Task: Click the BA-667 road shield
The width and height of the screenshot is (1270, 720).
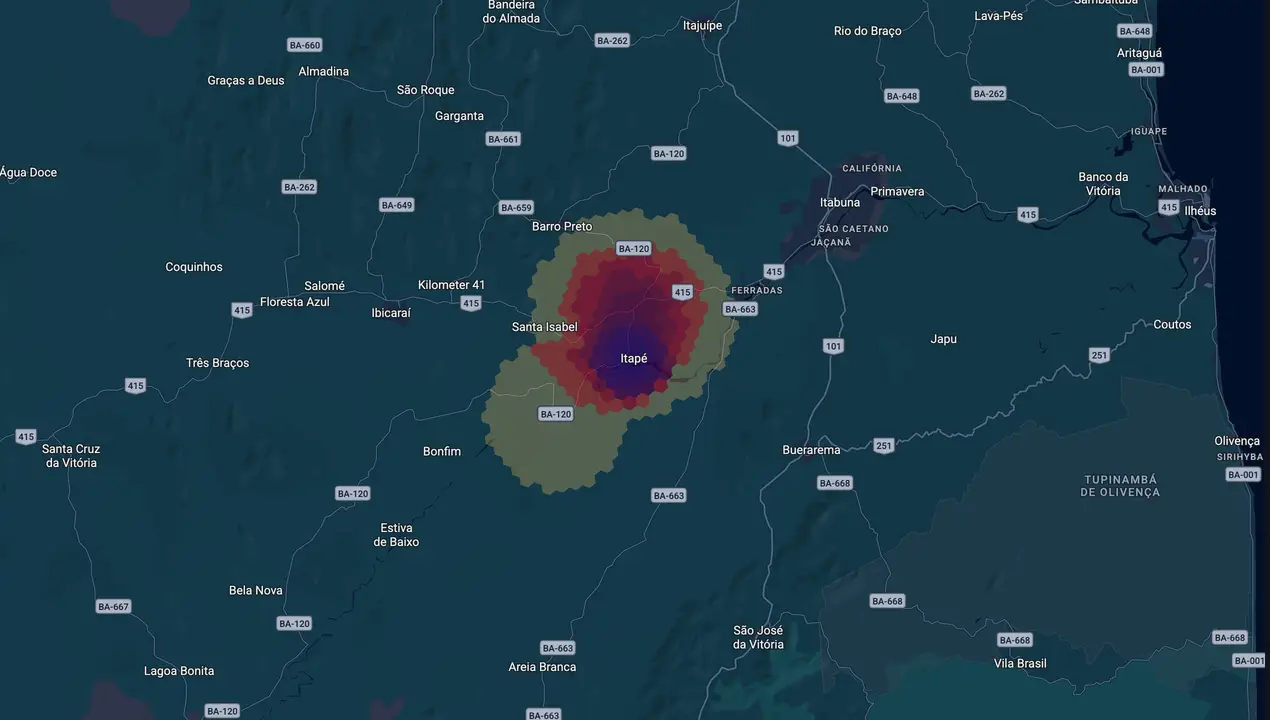Action: tap(114, 607)
